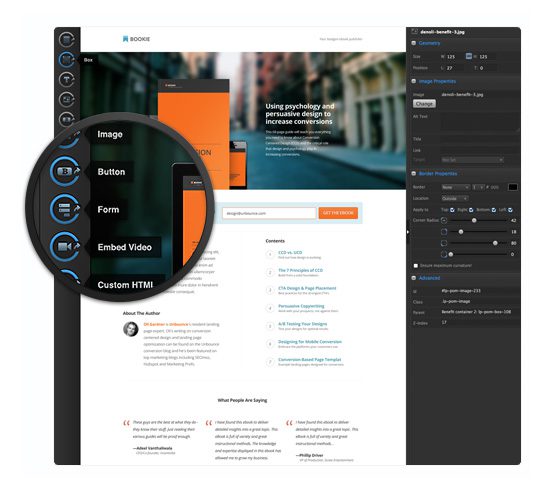The width and height of the screenshot is (550, 490).
Task: Click the About The Author heading
Action: (141, 313)
